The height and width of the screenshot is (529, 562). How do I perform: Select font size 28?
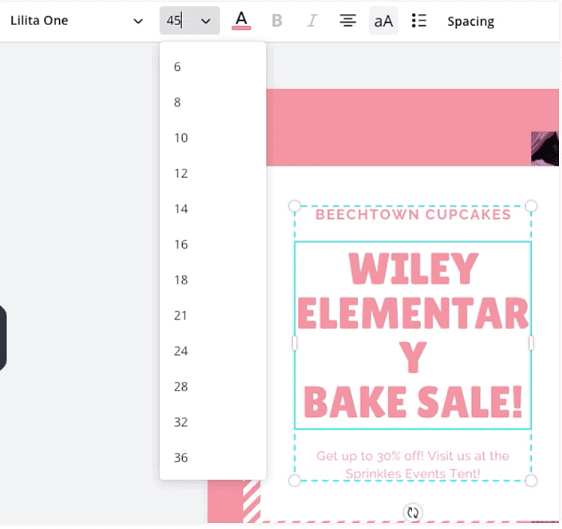tap(213, 386)
